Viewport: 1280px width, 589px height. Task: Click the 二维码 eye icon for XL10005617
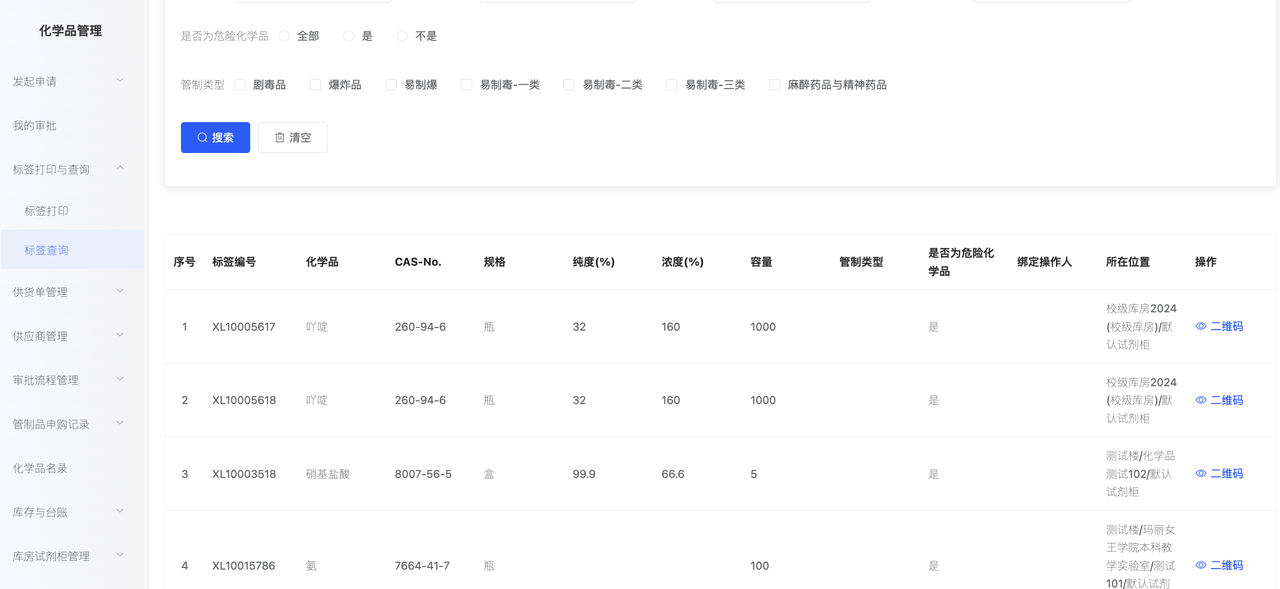1201,326
